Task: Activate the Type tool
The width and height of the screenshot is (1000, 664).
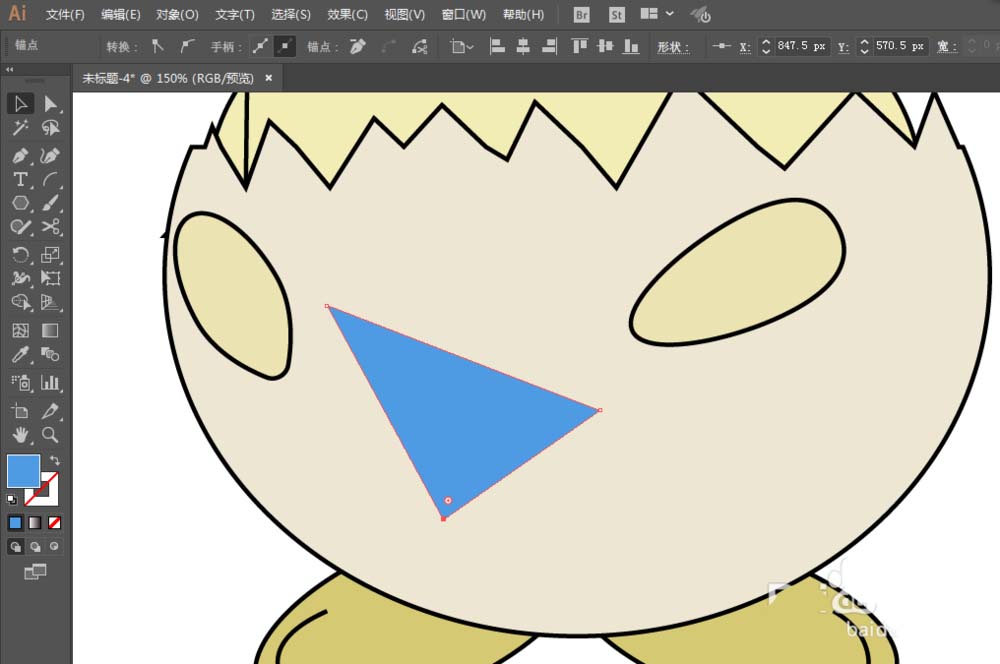Action: (x=20, y=180)
